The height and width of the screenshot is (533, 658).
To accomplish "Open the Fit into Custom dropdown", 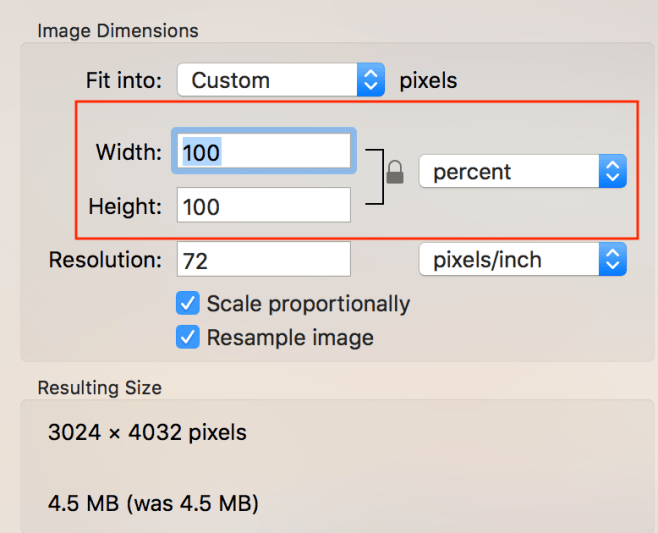I will [x=280, y=80].
